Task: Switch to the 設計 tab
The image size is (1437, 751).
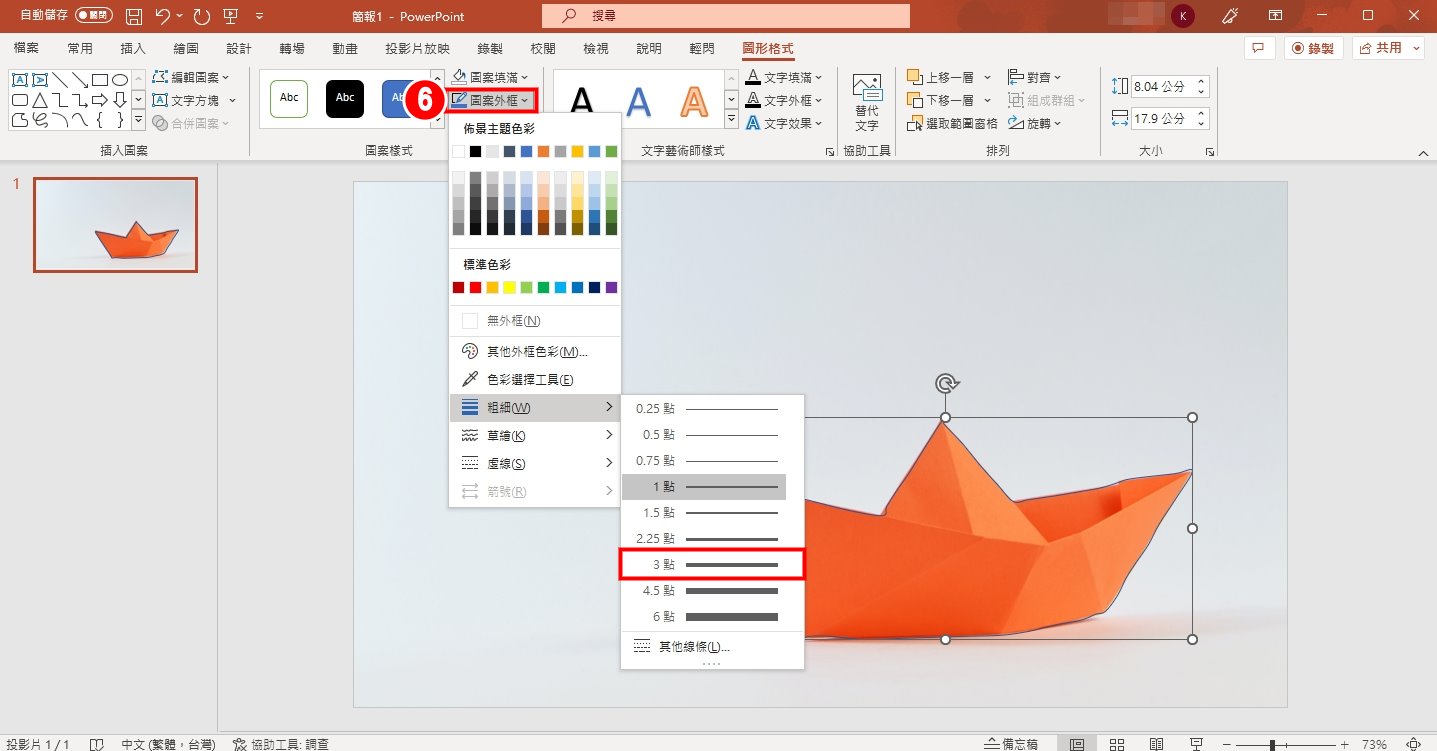Action: coord(239,49)
